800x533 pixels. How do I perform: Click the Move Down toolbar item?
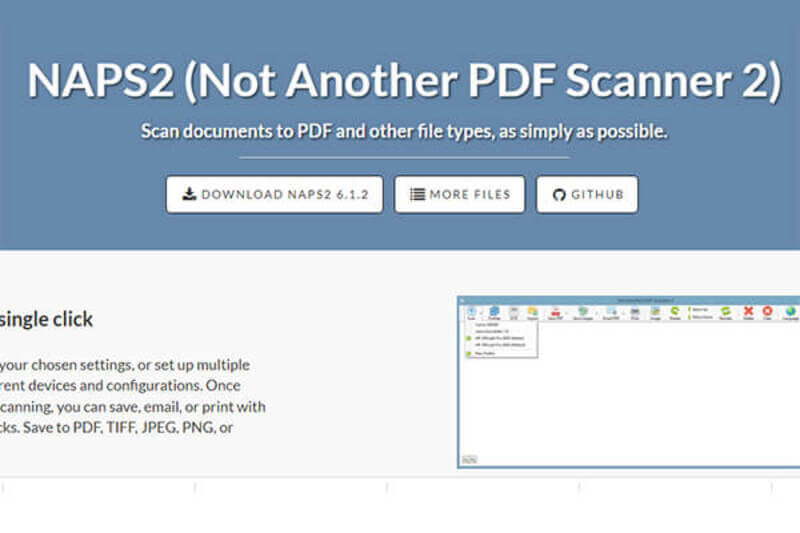(701, 317)
